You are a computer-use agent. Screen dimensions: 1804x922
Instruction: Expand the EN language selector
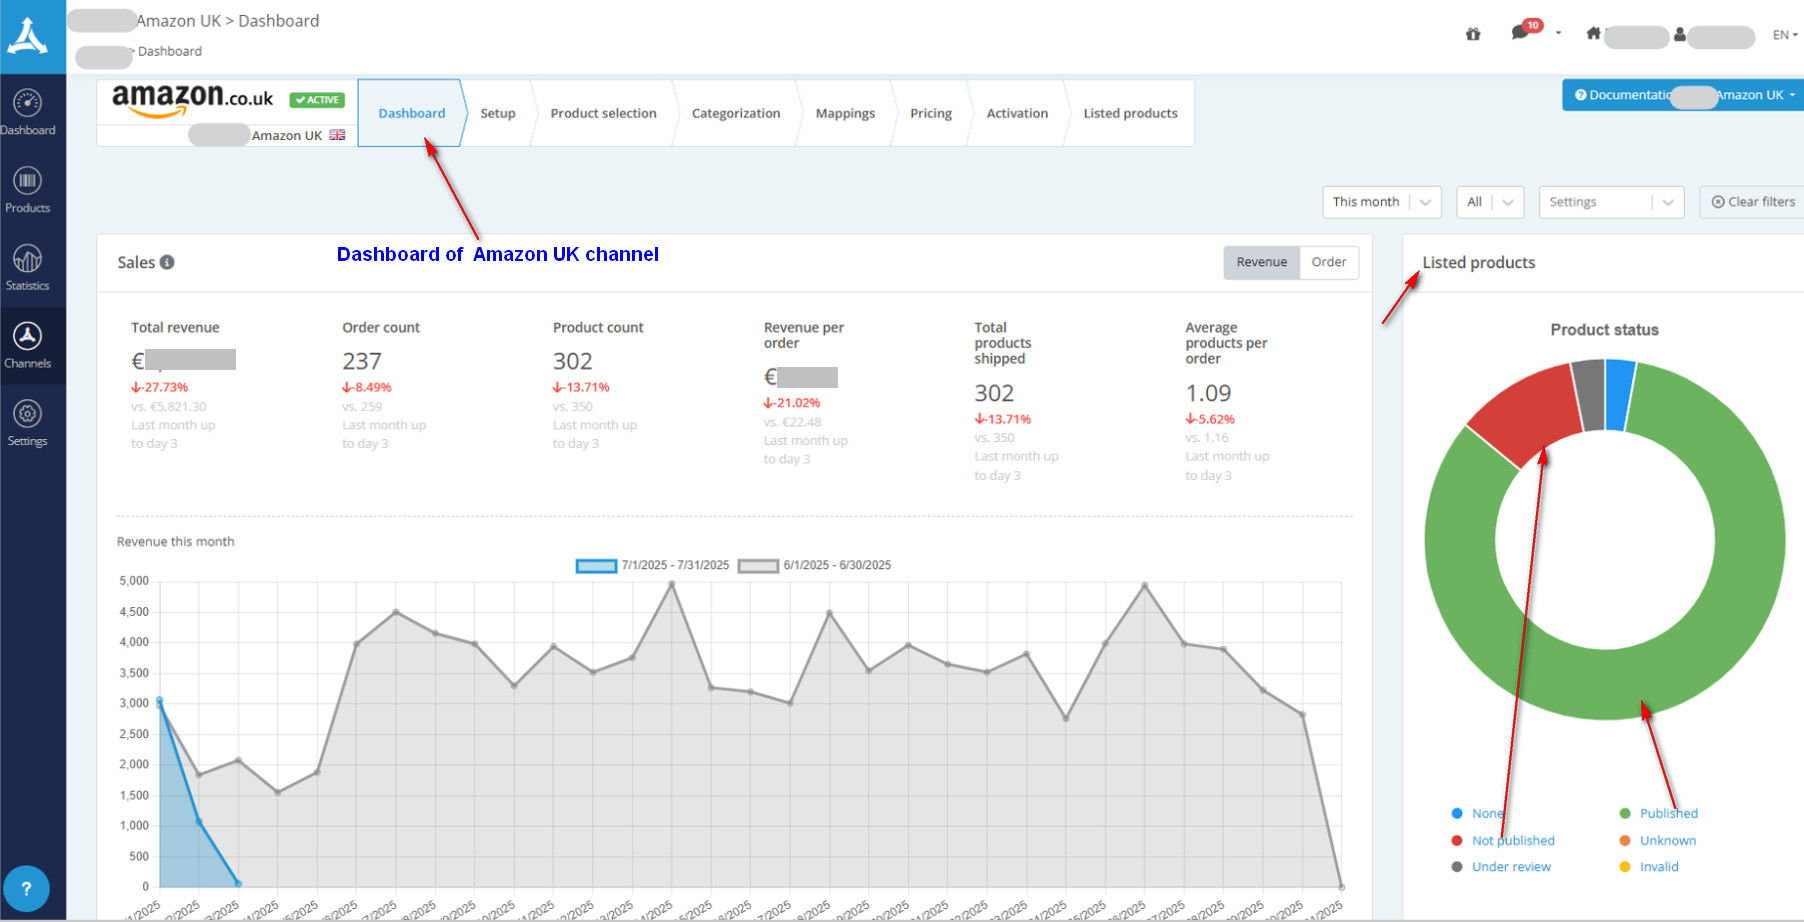tap(1783, 34)
